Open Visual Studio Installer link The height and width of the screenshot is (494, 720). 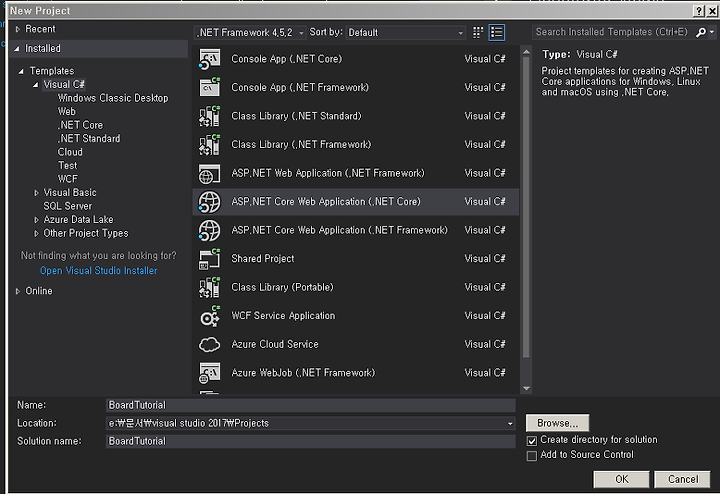pyautogui.click(x=98, y=271)
